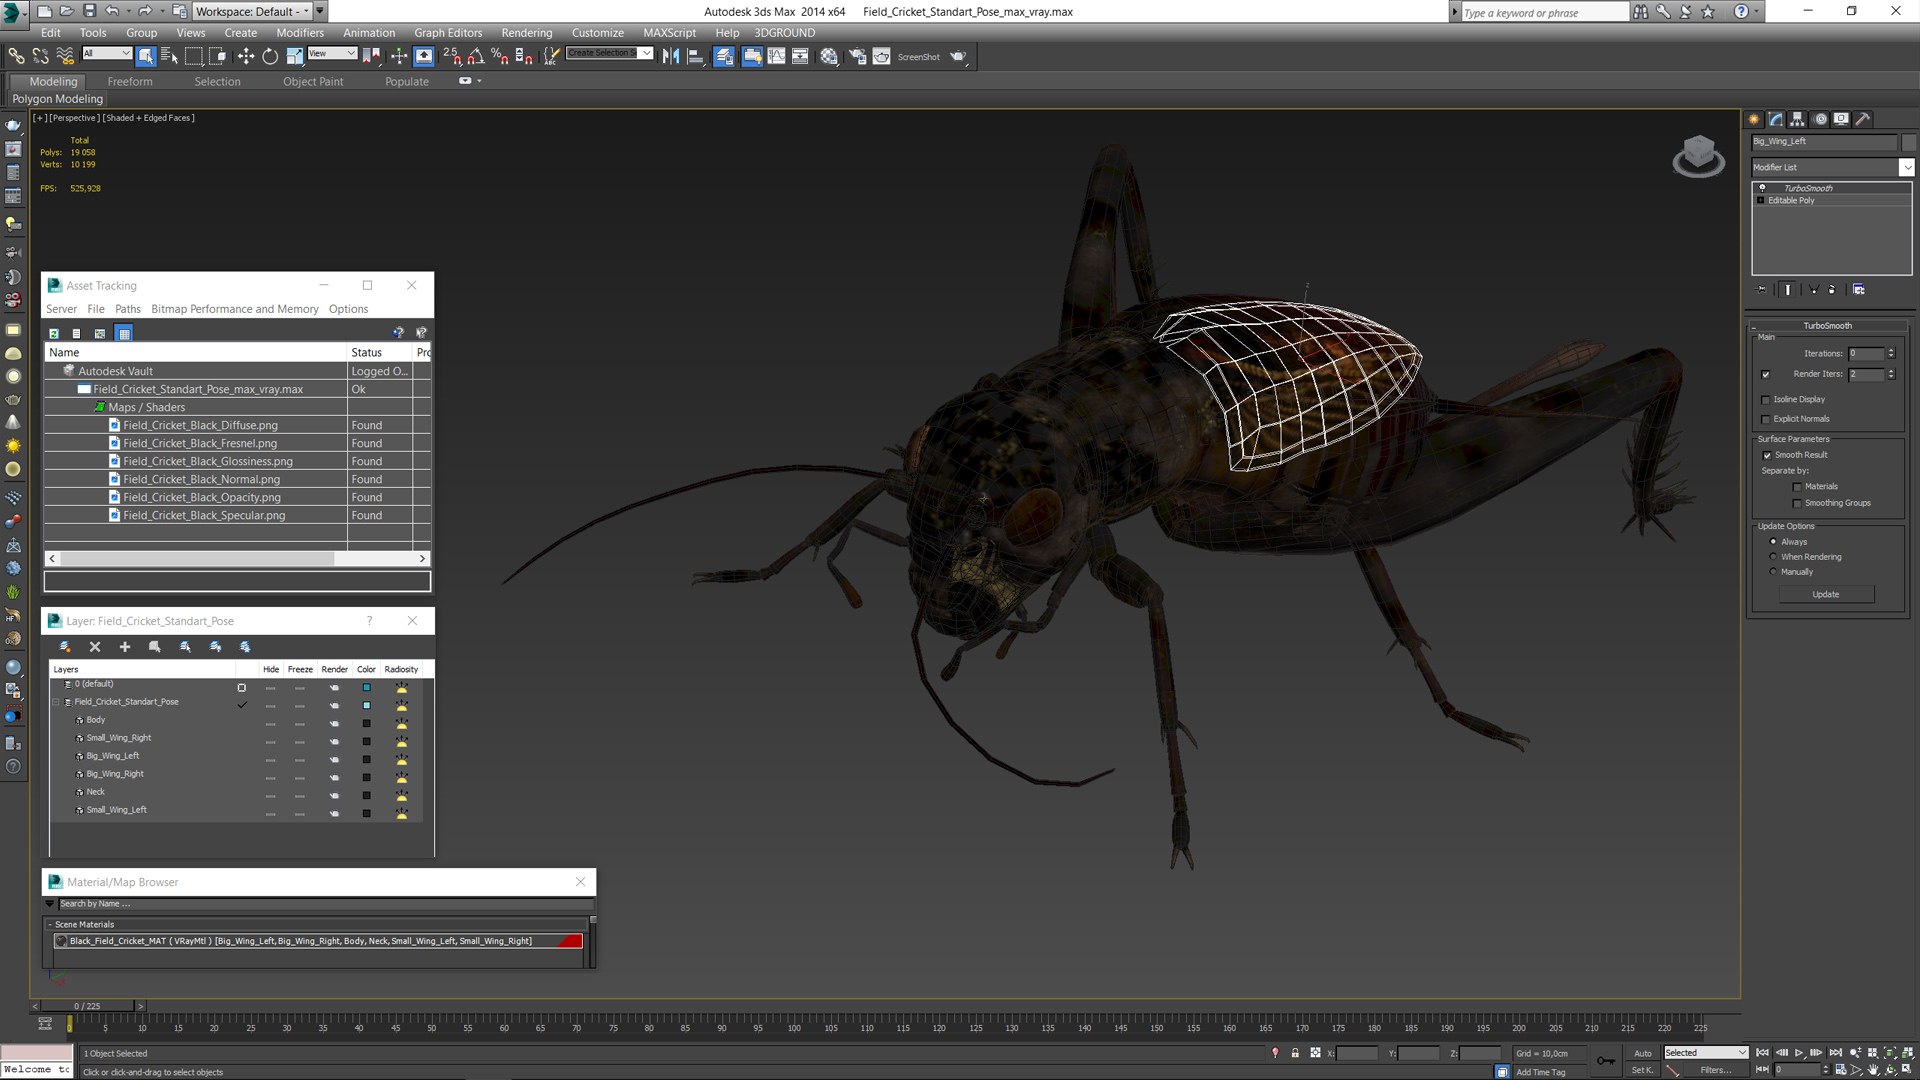Choose the Select and Move tool
This screenshot has width=1920, height=1080.
(x=246, y=56)
